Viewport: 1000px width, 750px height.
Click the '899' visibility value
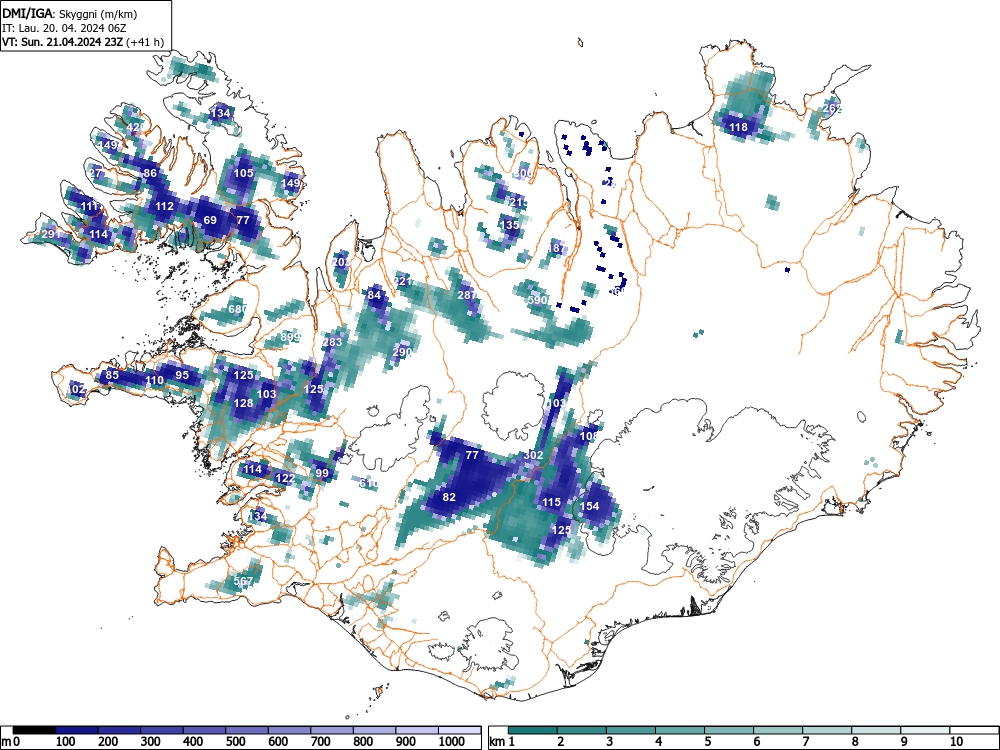[290, 337]
